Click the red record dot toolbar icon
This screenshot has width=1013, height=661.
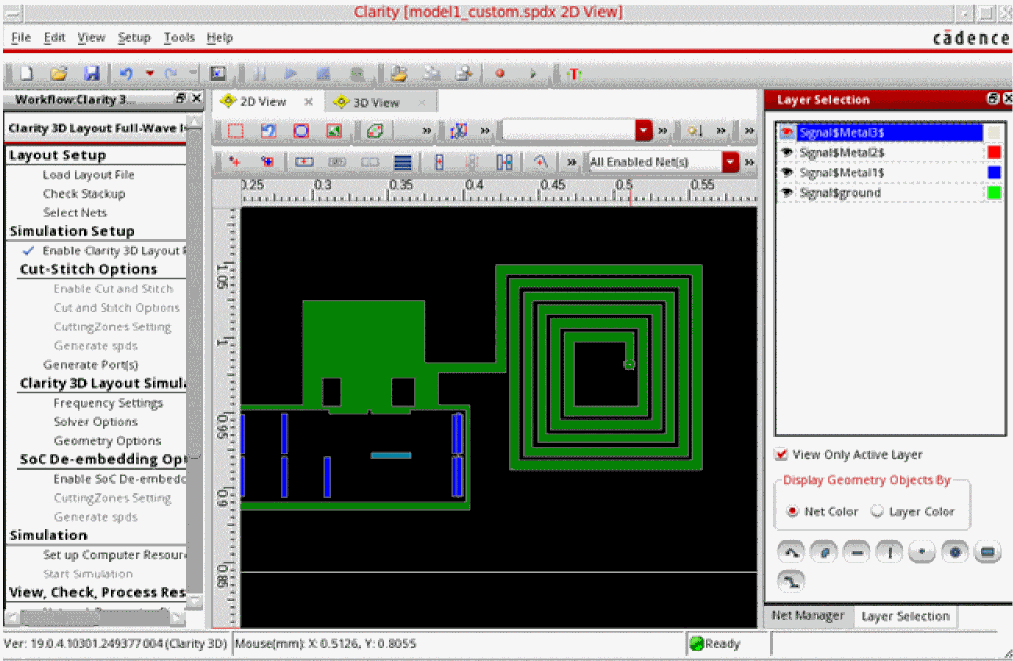(499, 74)
